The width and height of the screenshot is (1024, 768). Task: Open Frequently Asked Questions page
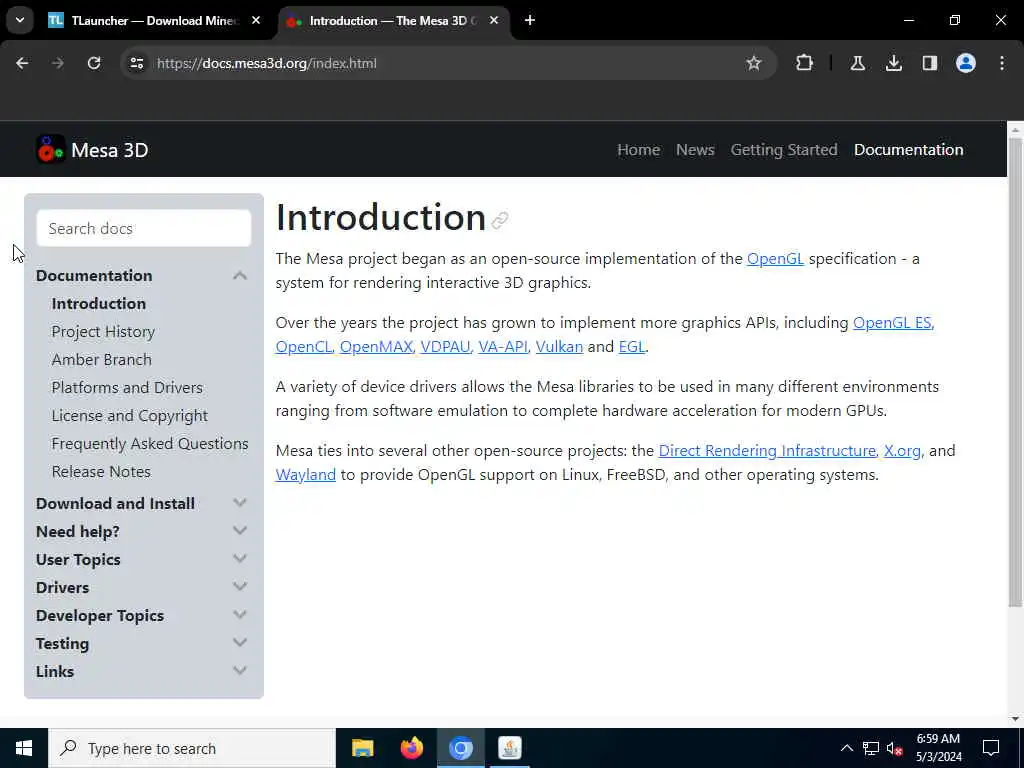pos(150,444)
